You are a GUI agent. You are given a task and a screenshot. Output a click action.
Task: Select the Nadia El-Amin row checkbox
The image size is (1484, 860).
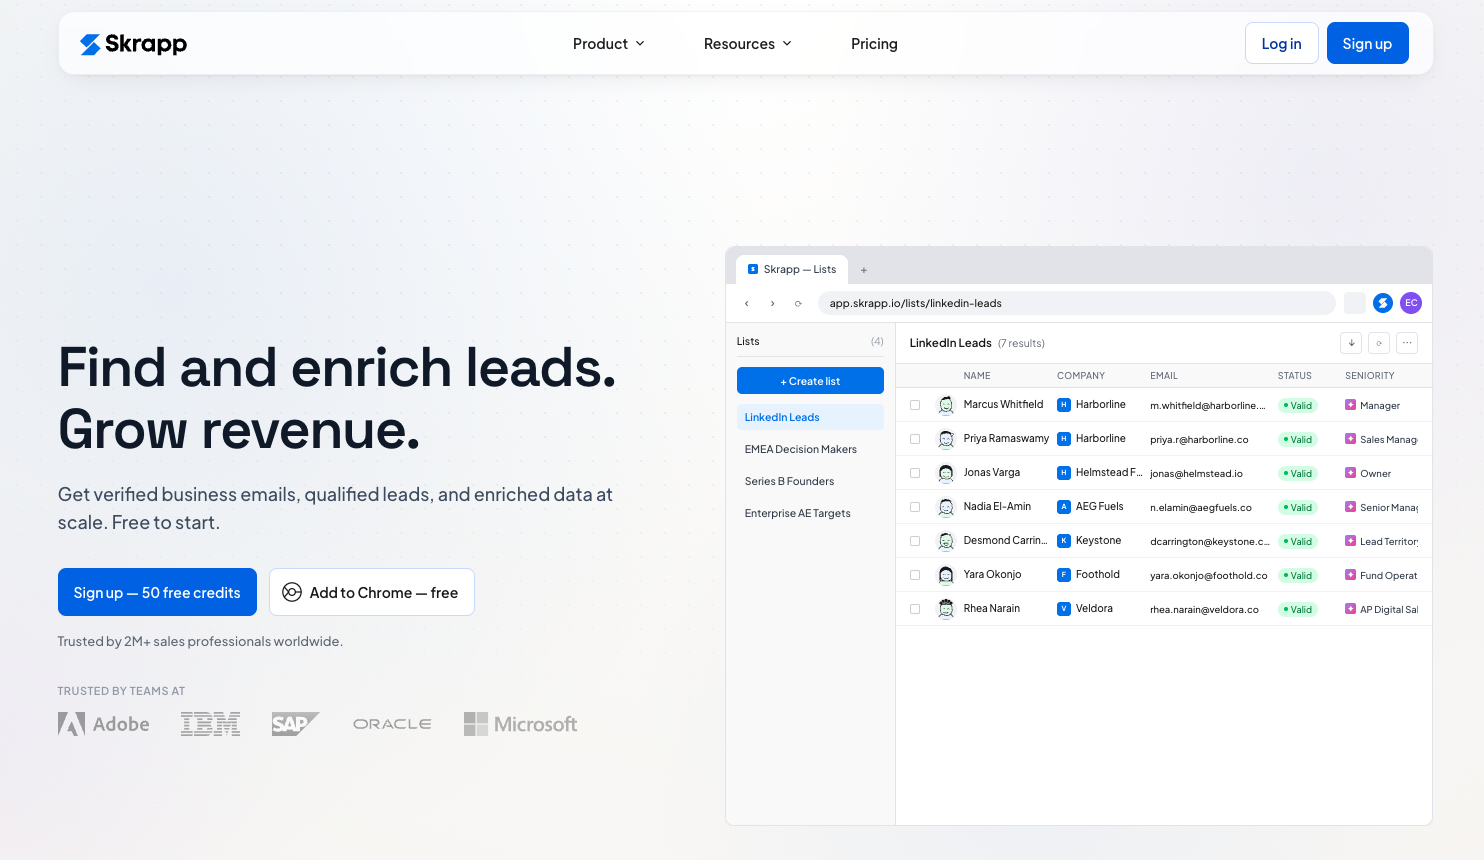[915, 507]
